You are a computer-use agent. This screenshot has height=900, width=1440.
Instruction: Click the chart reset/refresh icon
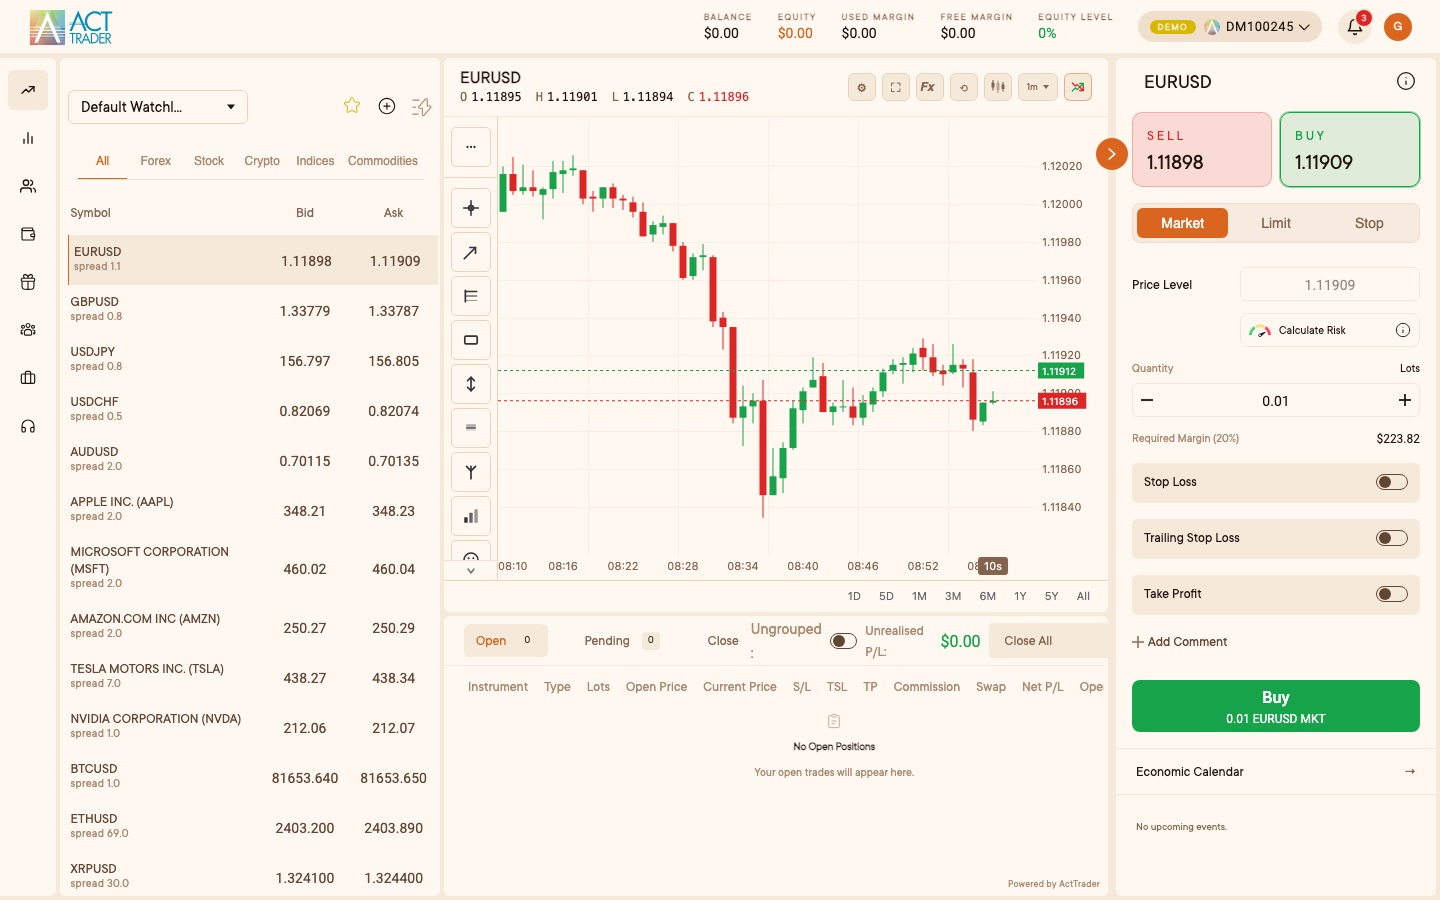click(964, 87)
